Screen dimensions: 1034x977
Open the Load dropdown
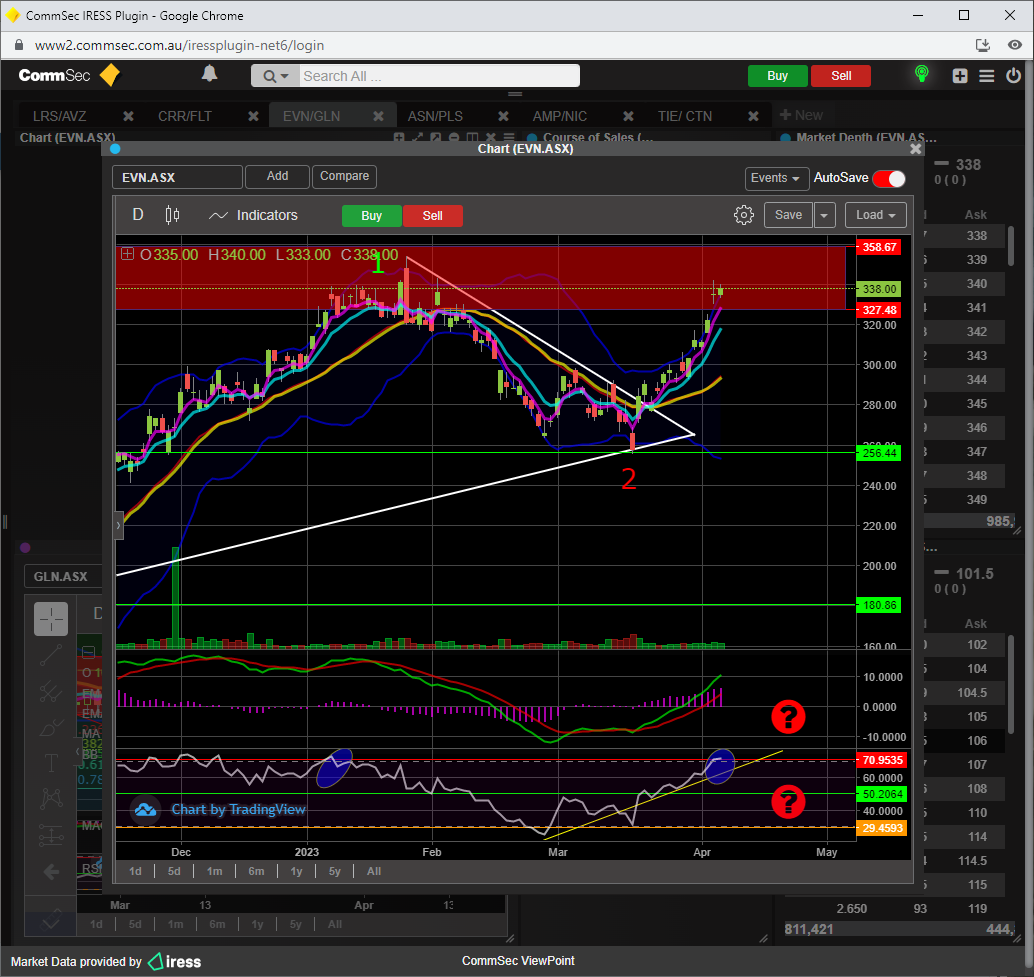coord(875,215)
